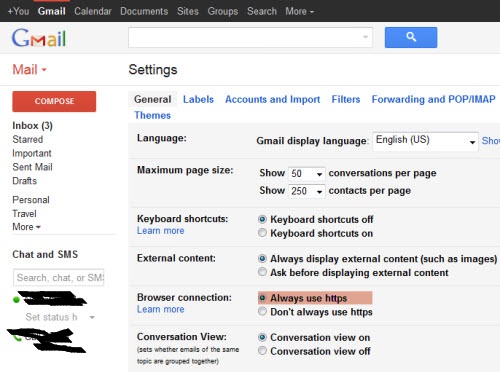This screenshot has width=500, height=372.
Task: Click the +You link in top bar
Action: pyautogui.click(x=18, y=11)
